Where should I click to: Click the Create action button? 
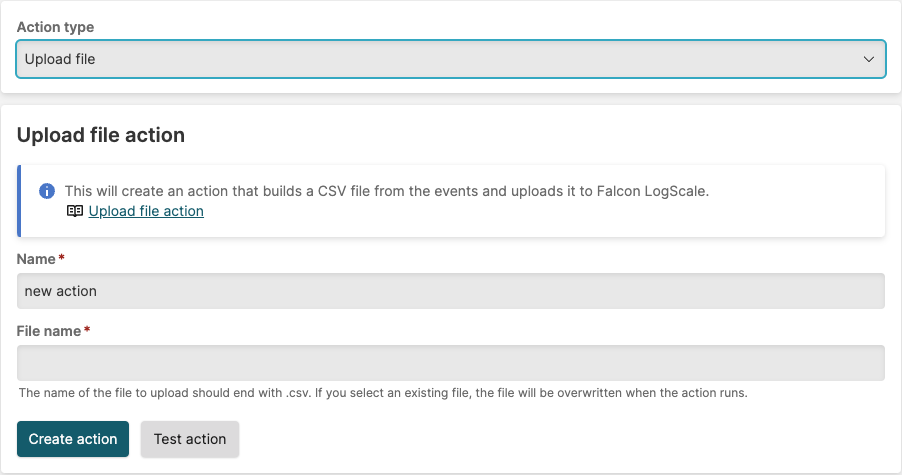(73, 439)
